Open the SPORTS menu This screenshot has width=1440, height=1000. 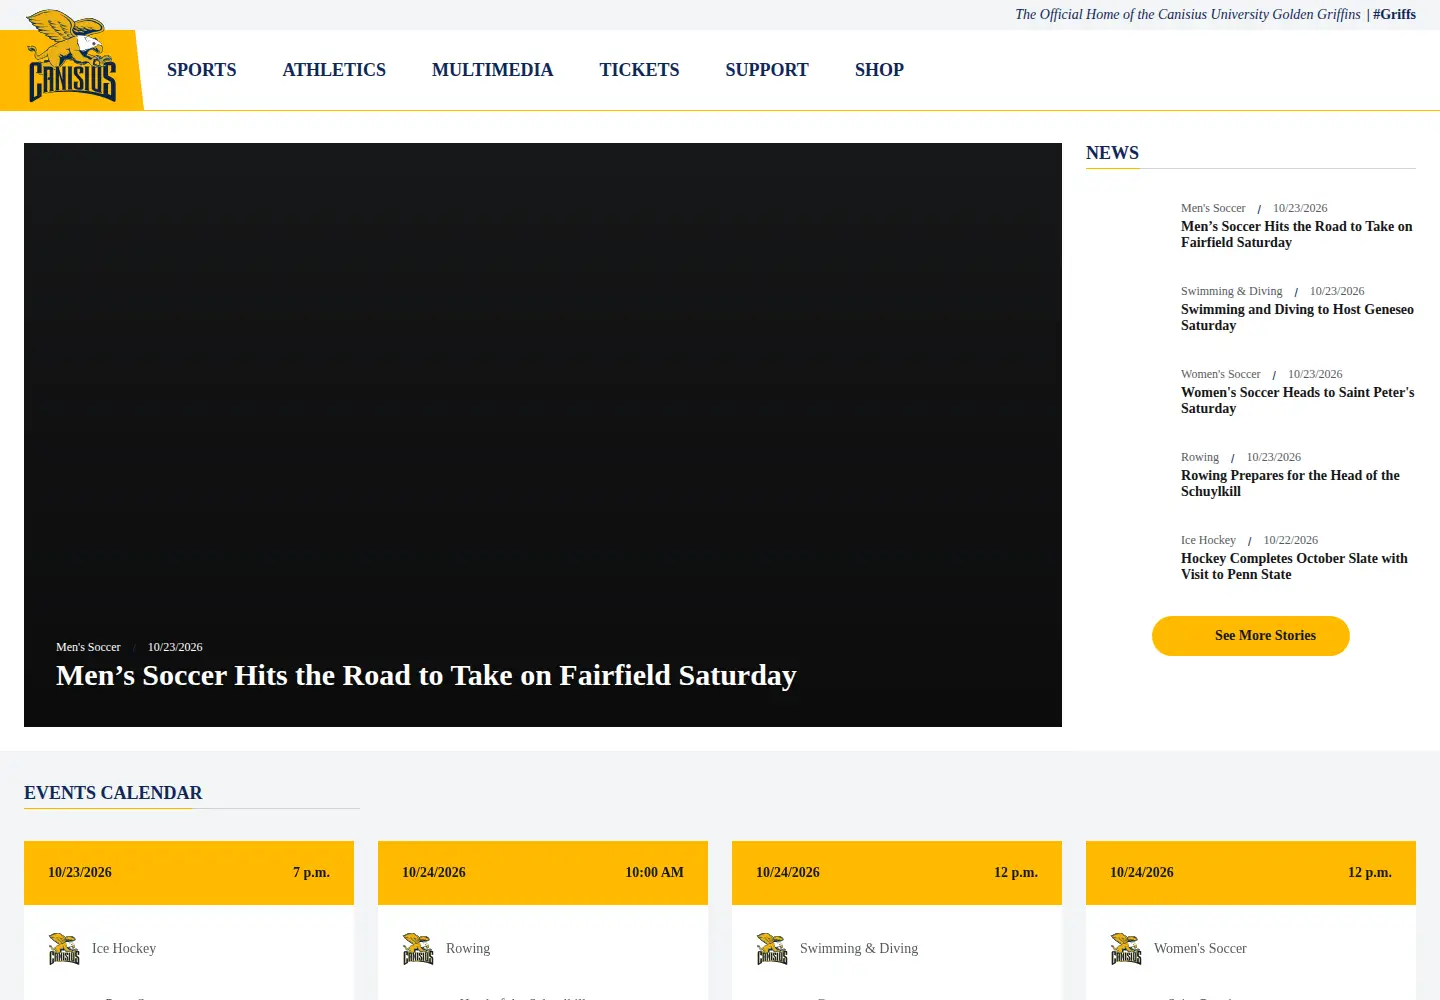pos(202,70)
